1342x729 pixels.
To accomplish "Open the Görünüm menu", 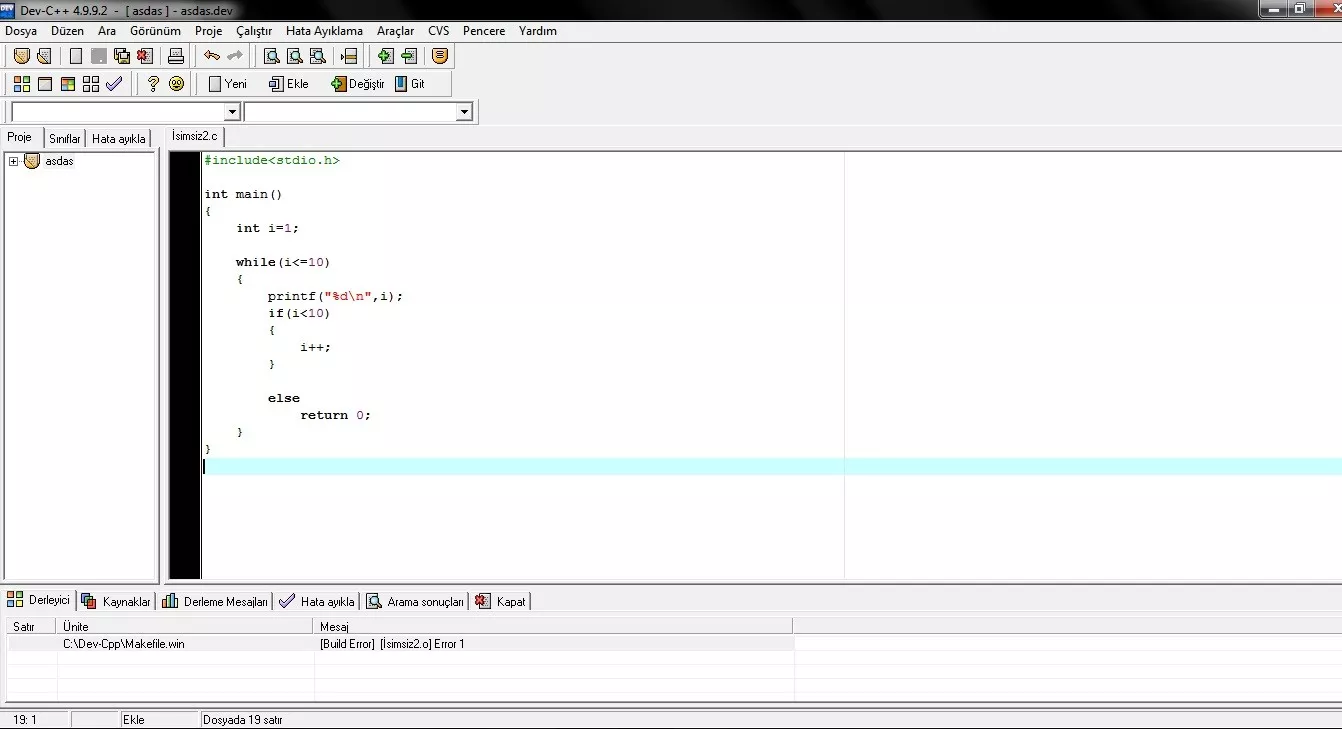I will (155, 31).
